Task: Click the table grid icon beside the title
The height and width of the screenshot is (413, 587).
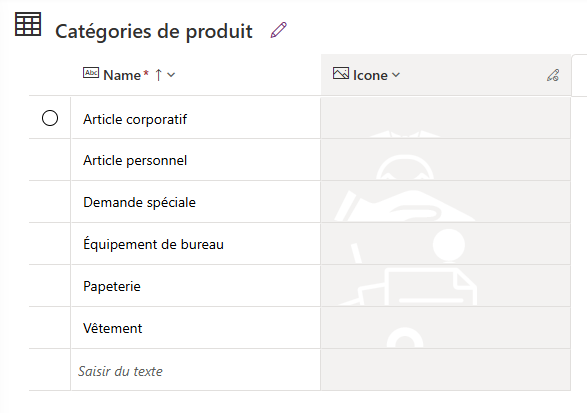Action: pyautogui.click(x=28, y=24)
